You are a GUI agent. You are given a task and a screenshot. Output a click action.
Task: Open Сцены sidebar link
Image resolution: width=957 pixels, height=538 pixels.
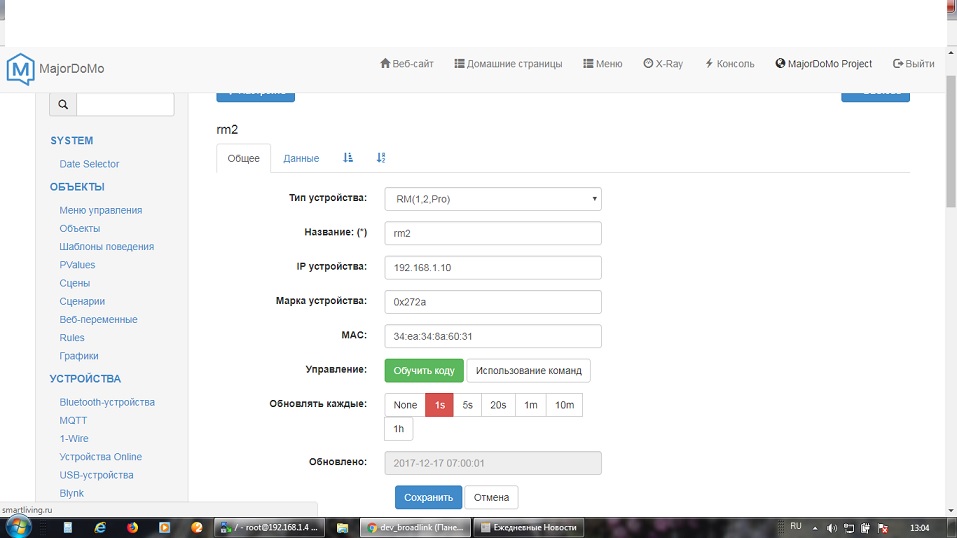(74, 283)
